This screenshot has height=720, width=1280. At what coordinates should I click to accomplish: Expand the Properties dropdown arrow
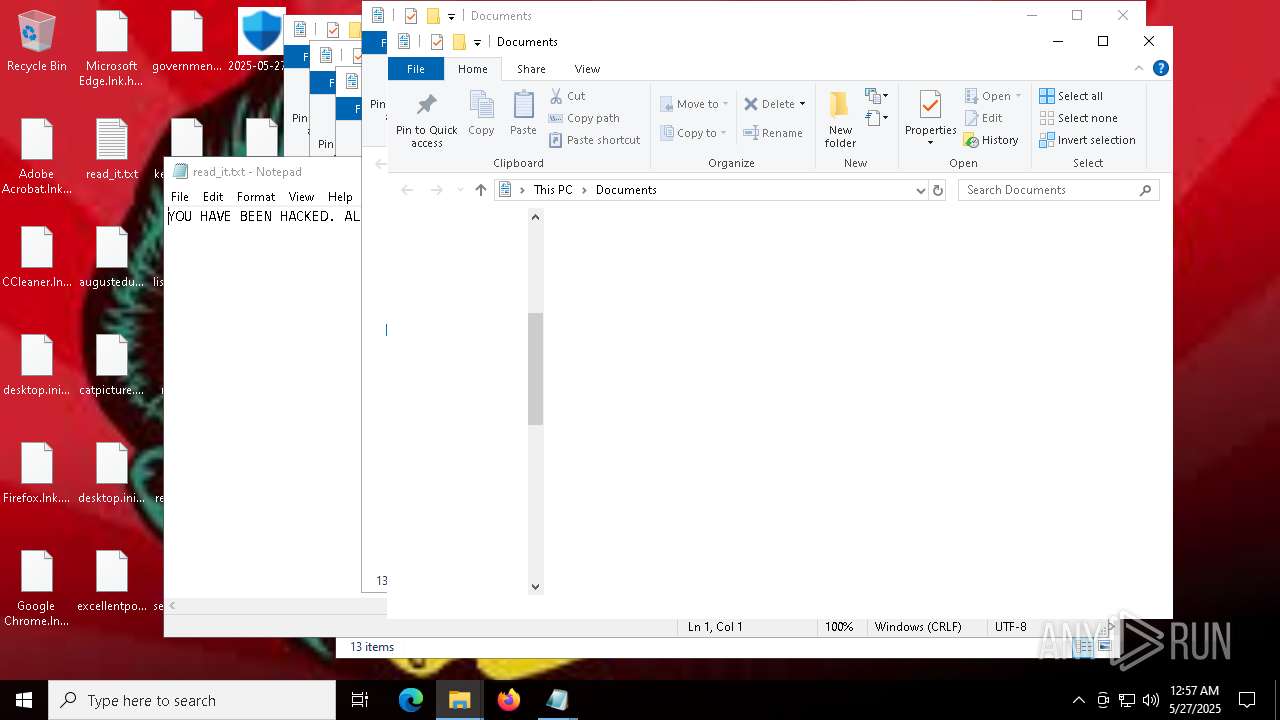click(x=930, y=143)
